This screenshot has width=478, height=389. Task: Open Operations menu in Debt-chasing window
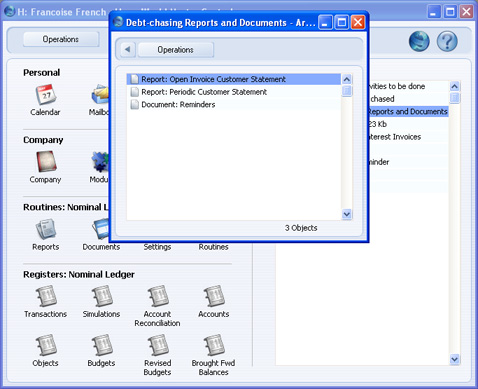tap(175, 50)
